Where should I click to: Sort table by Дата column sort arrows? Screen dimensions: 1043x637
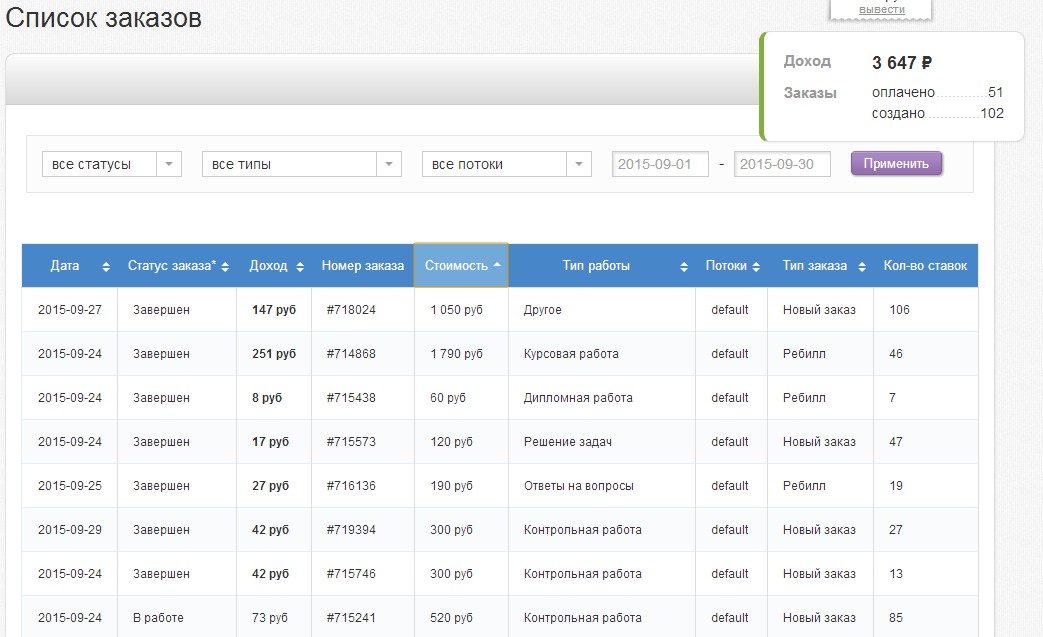point(106,267)
